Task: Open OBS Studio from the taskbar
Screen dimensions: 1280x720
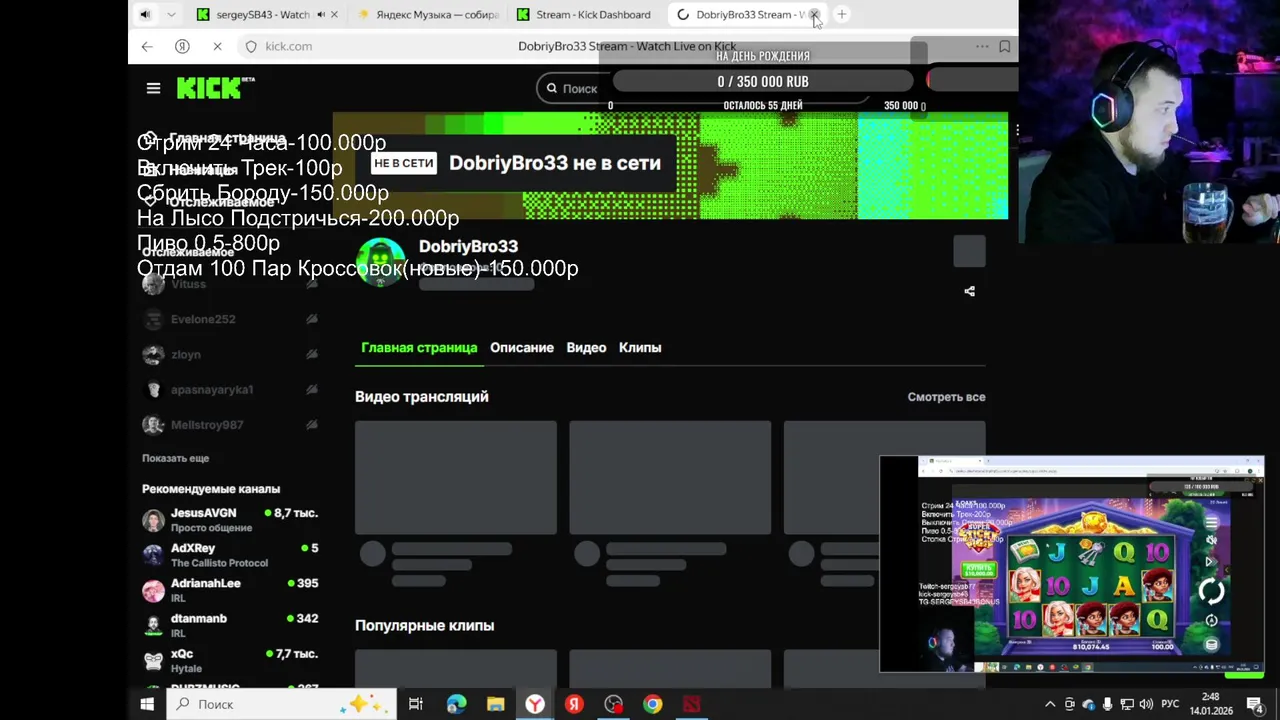Action: (613, 704)
